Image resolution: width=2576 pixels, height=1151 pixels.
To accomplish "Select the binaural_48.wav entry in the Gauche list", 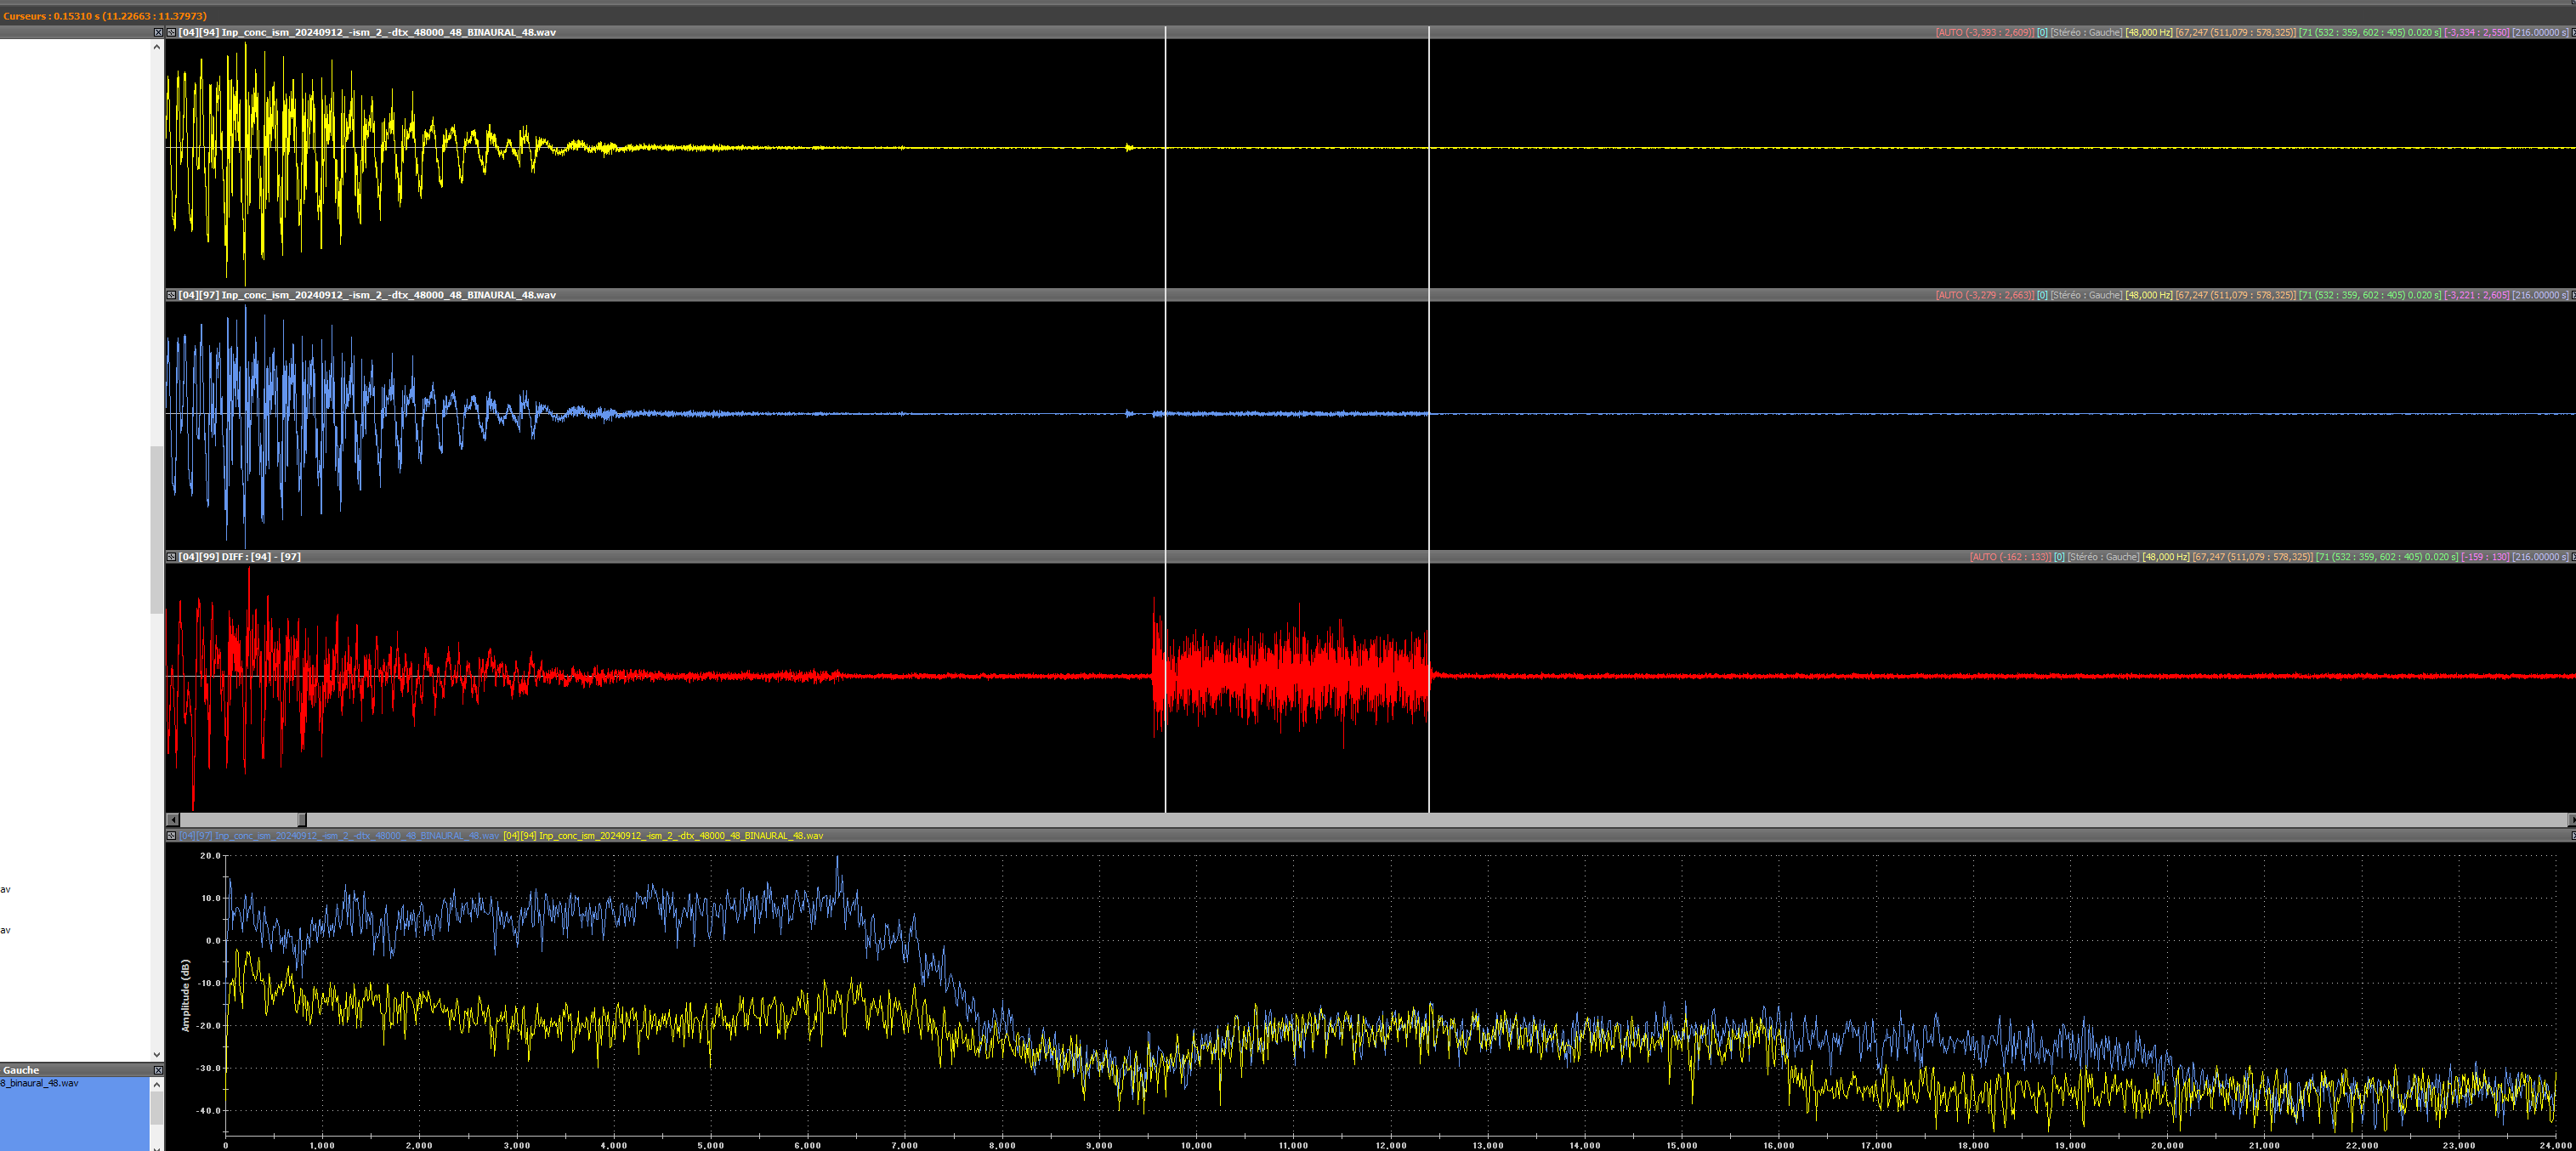I will (40, 1083).
